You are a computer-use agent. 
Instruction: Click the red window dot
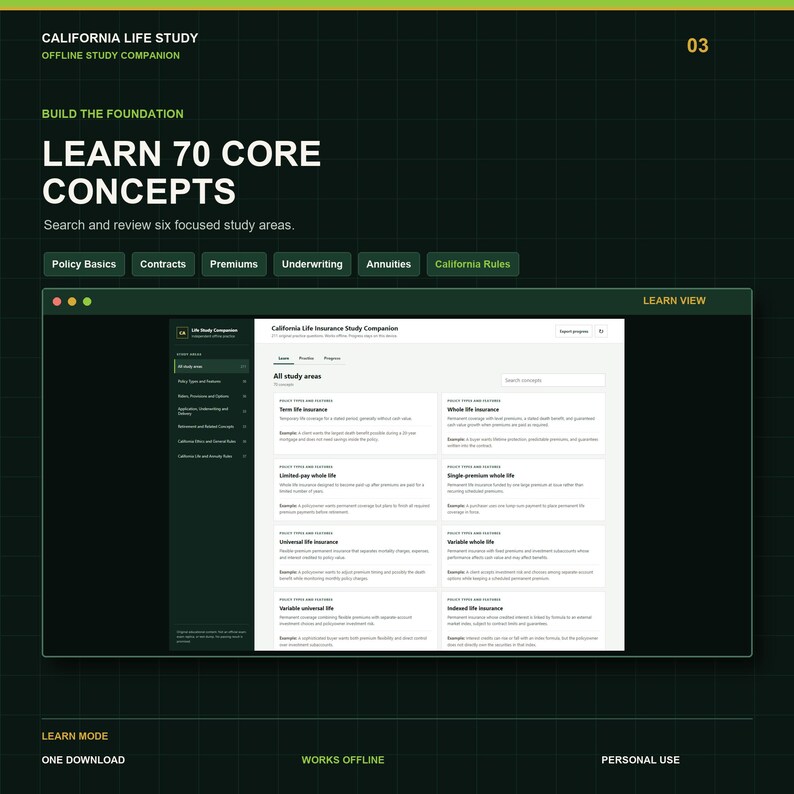[57, 301]
